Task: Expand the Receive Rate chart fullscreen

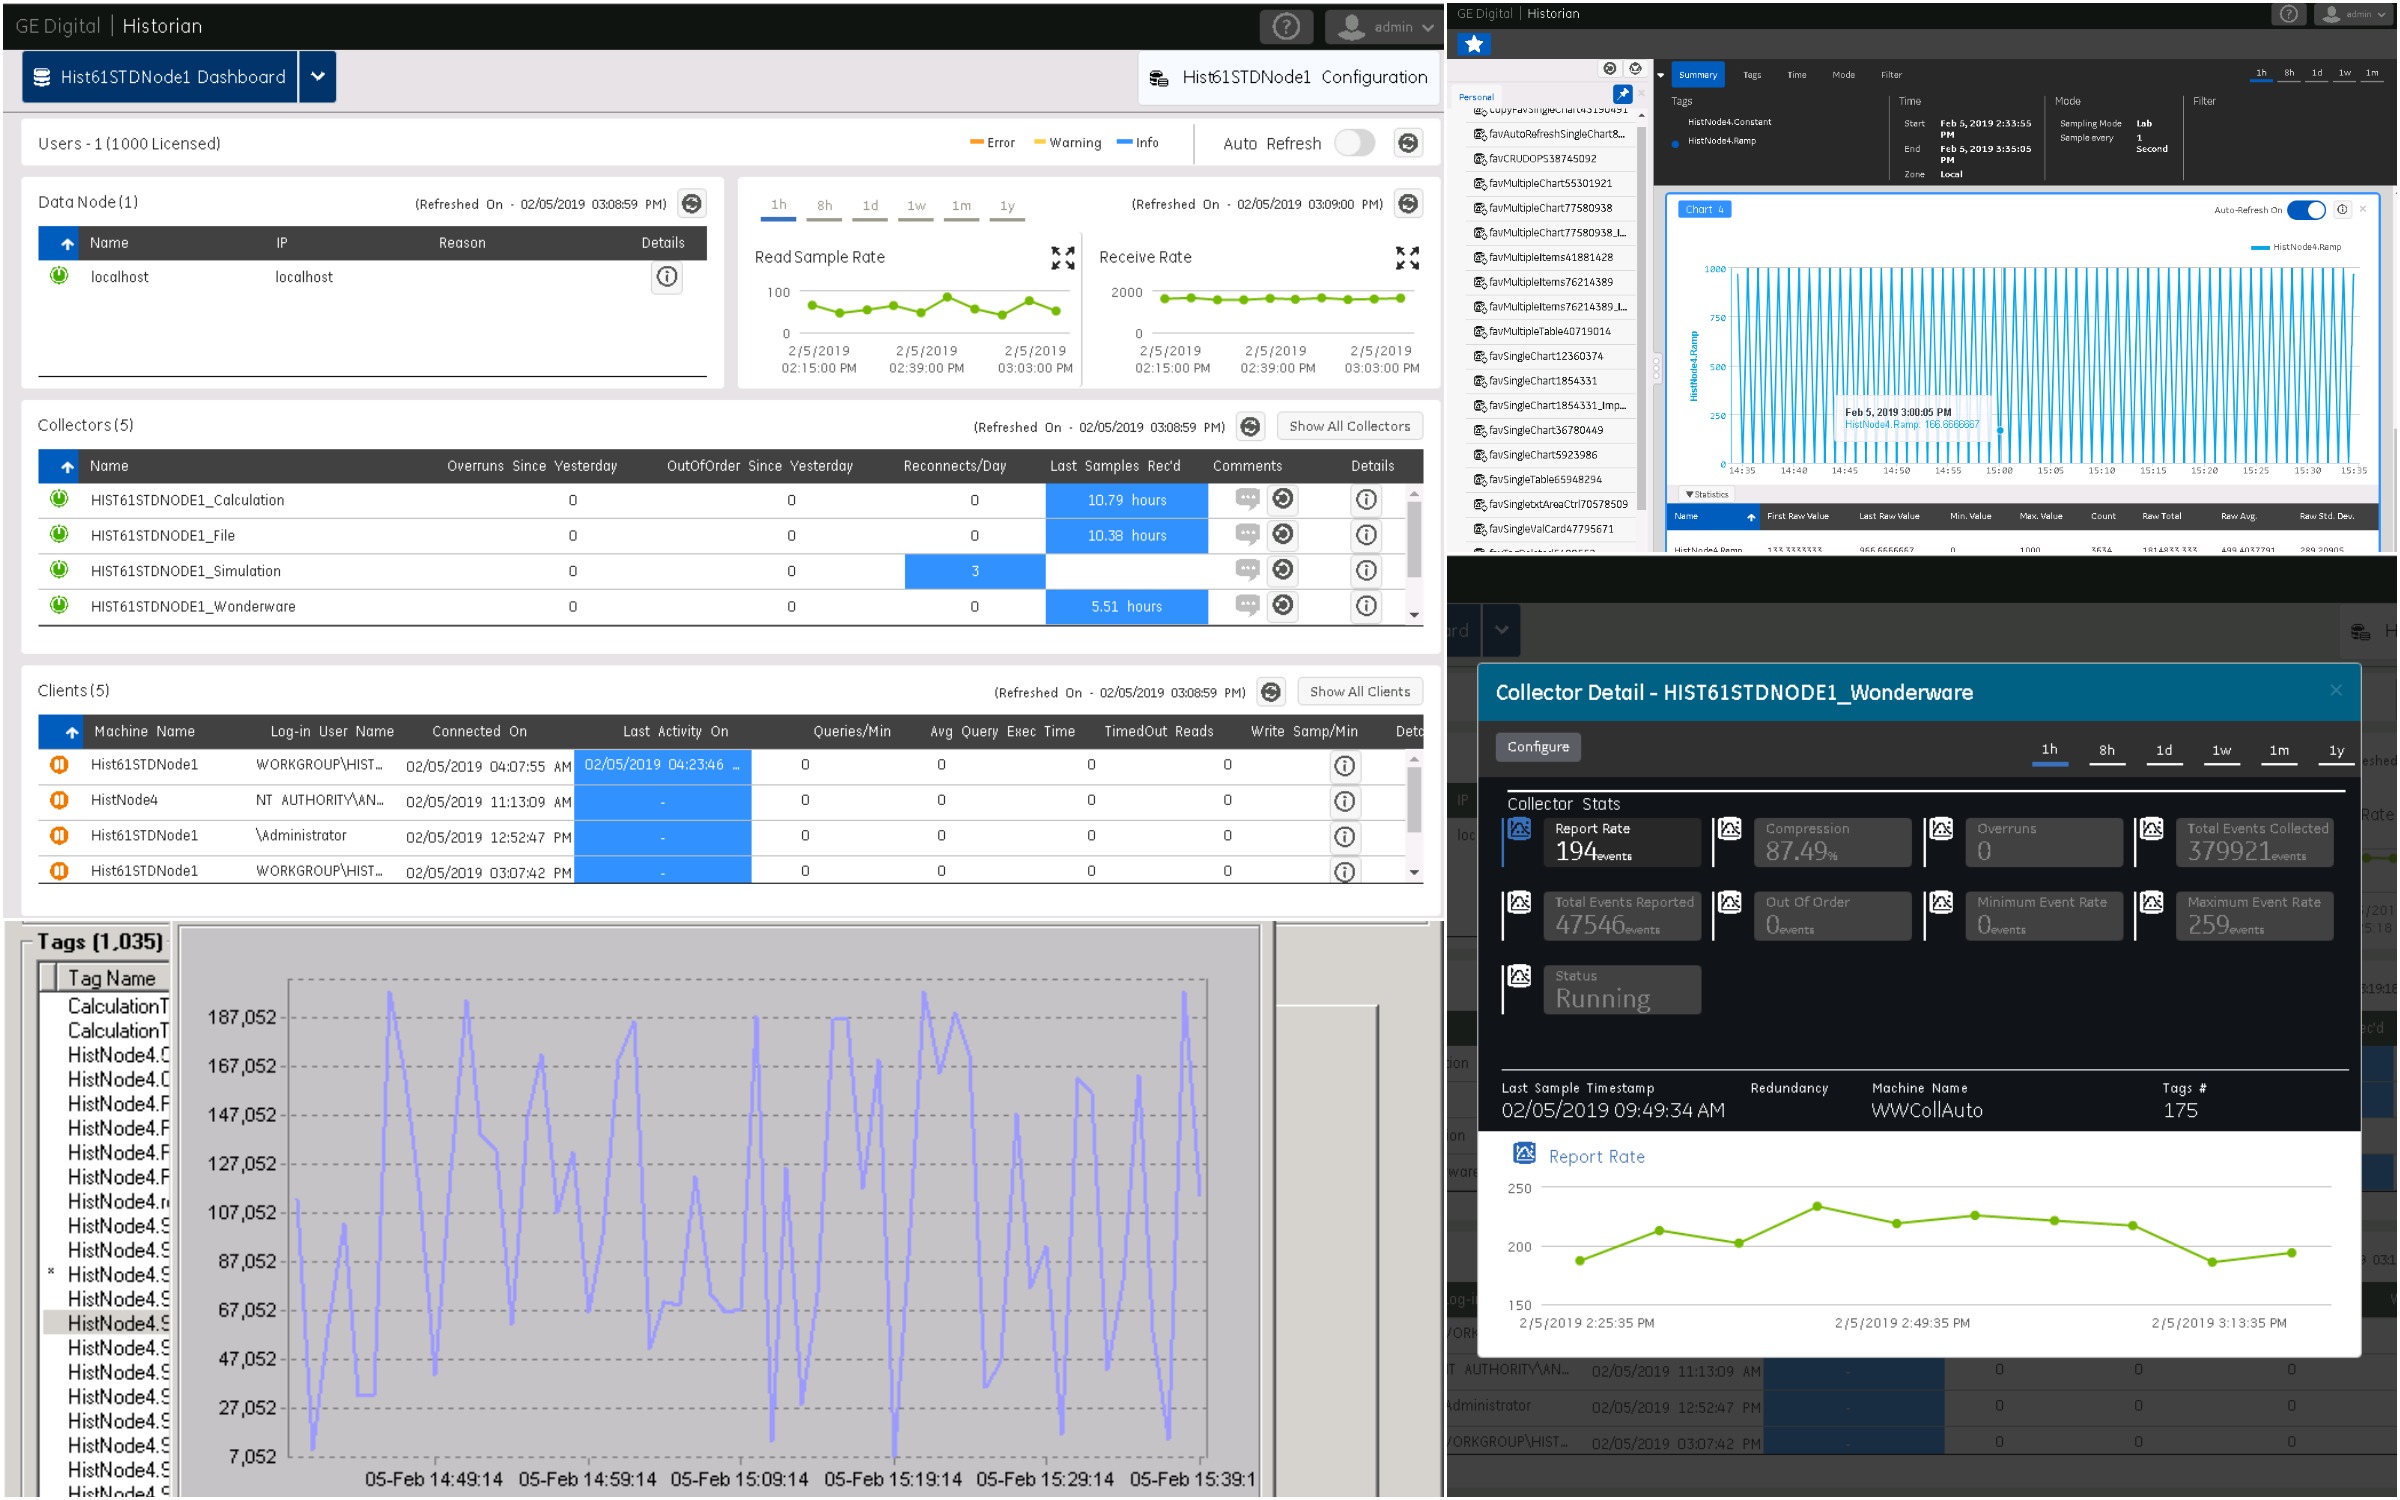Action: [1407, 258]
